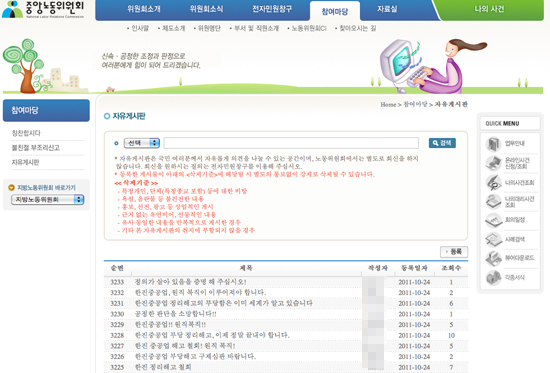This screenshot has height=373, width=550.
Task: Expand 지방노동위원회 shortcut dropdown
Action: (x=47, y=200)
